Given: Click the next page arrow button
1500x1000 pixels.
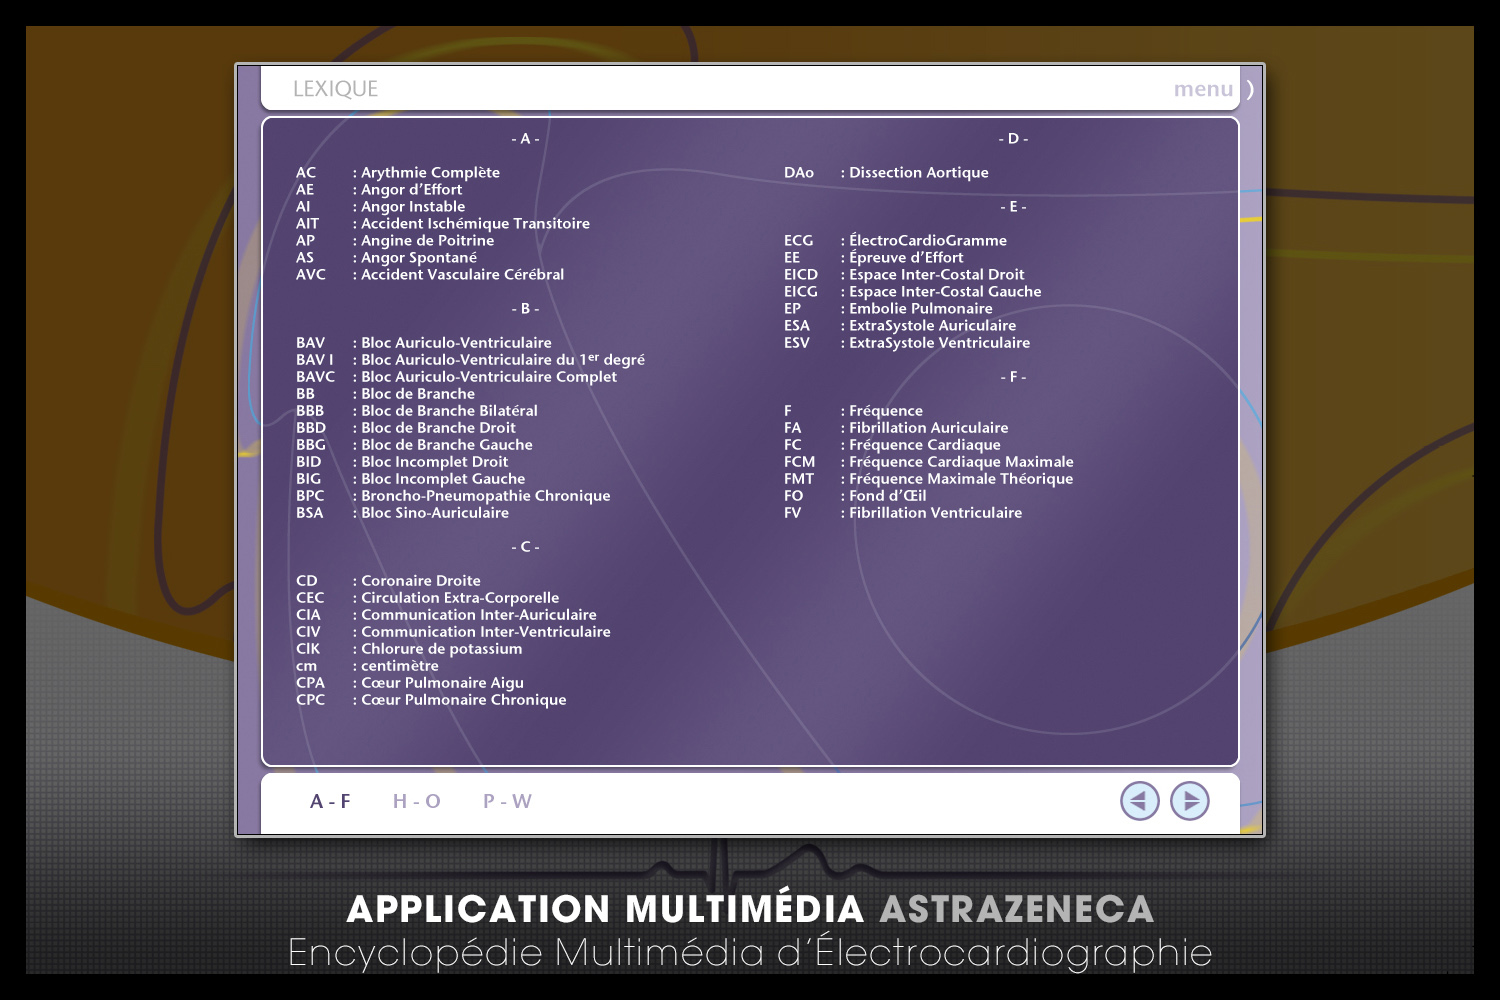Looking at the screenshot, I should point(1190,801).
